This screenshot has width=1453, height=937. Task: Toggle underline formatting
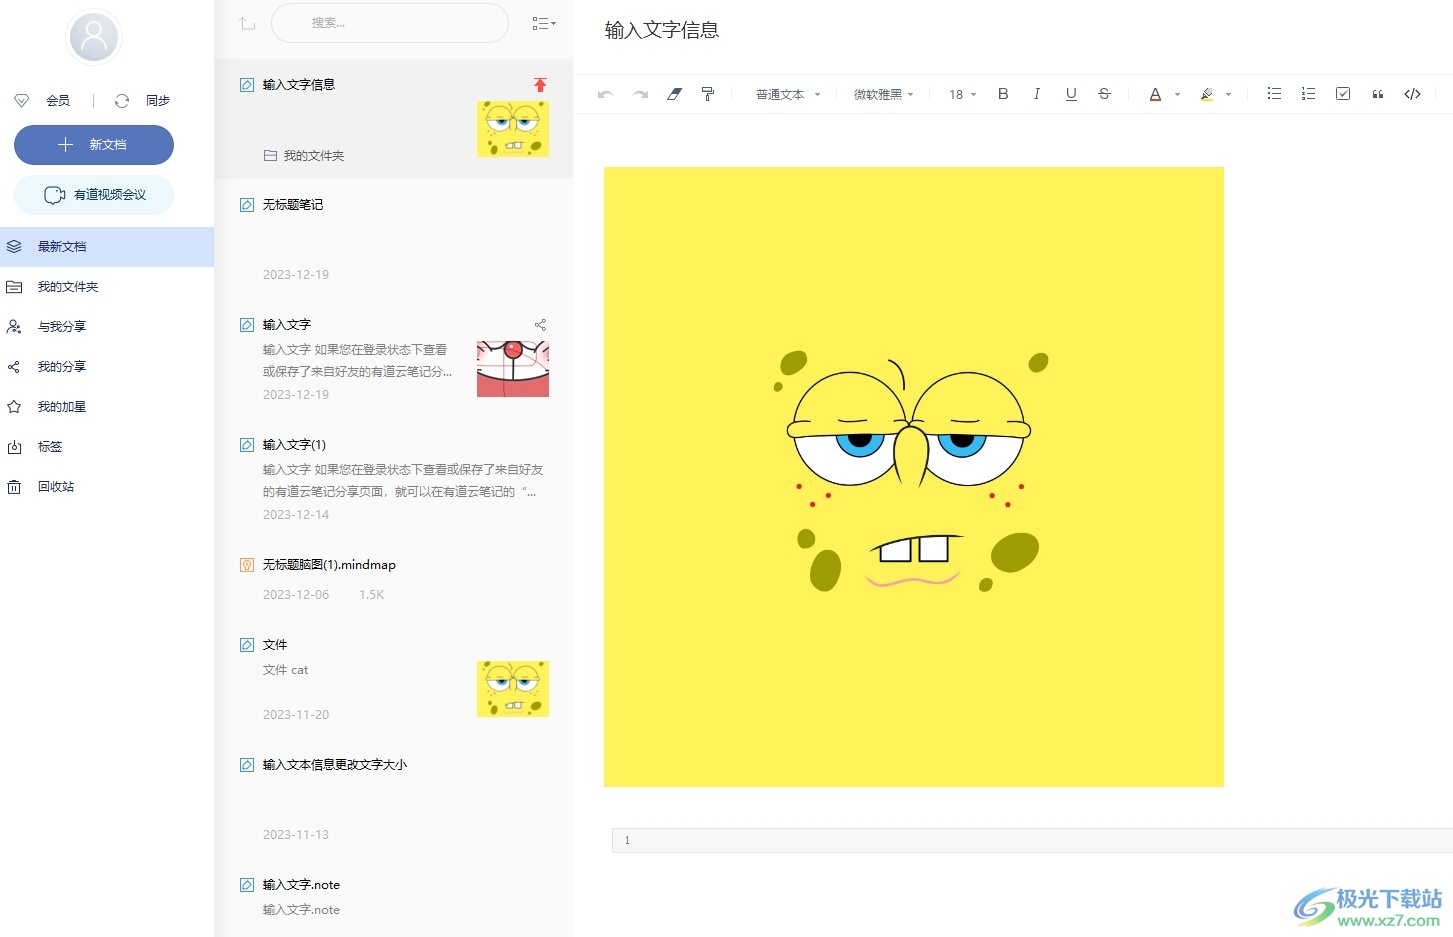click(1071, 94)
